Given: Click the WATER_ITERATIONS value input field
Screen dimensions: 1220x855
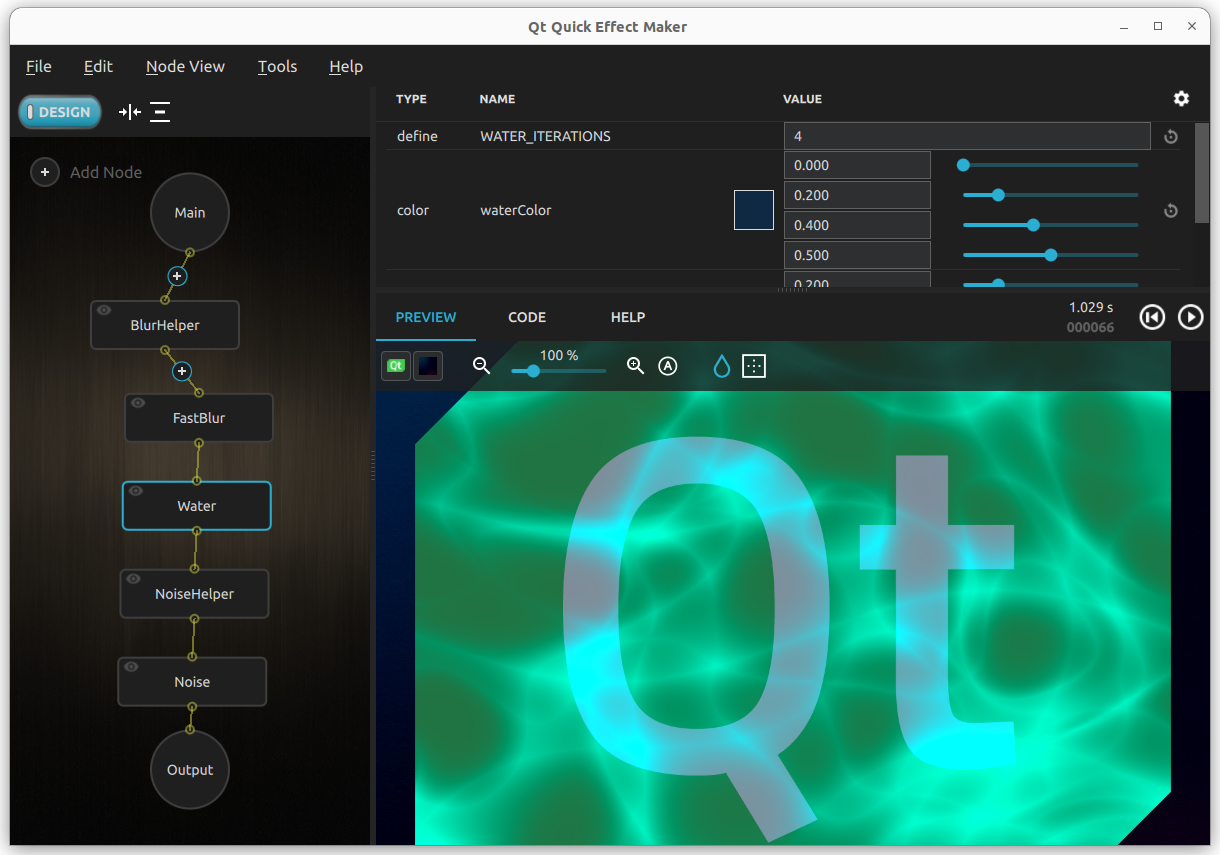Looking at the screenshot, I should click(x=966, y=136).
